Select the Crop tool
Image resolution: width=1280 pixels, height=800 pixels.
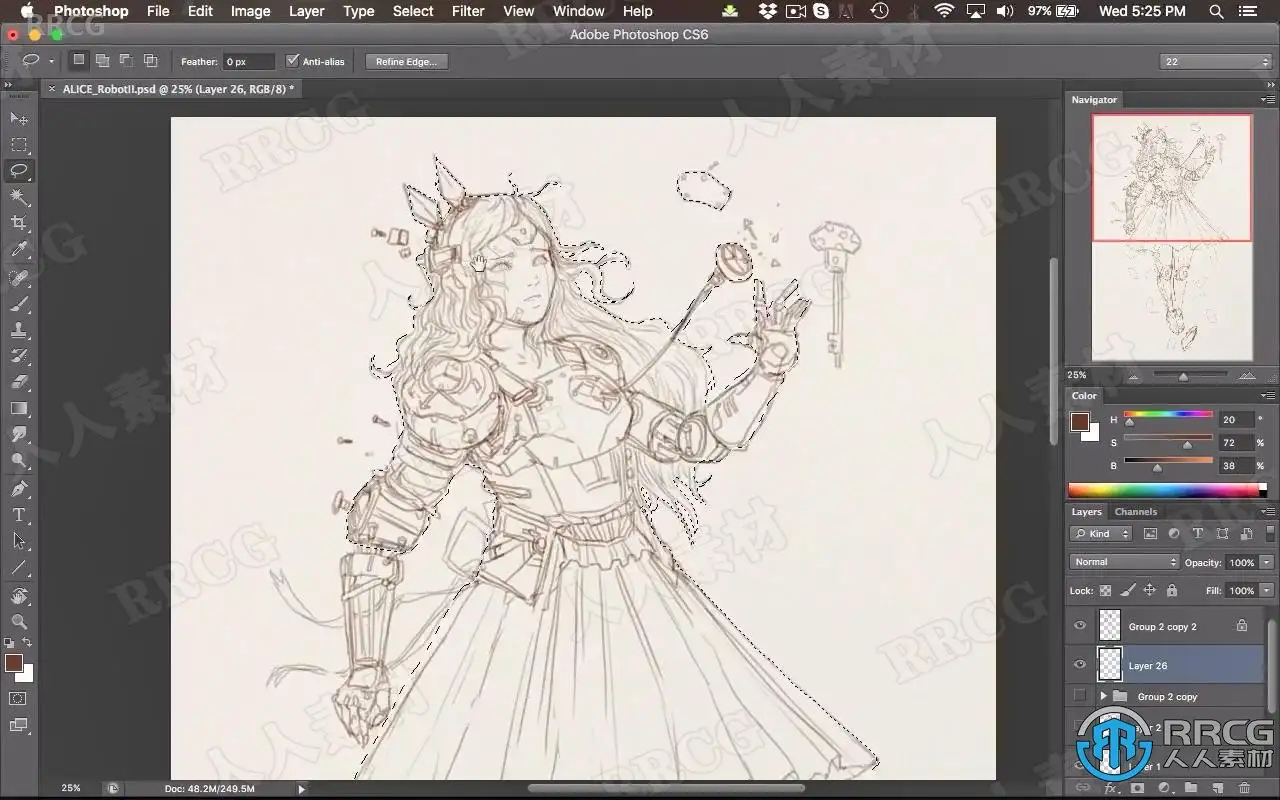click(x=19, y=223)
